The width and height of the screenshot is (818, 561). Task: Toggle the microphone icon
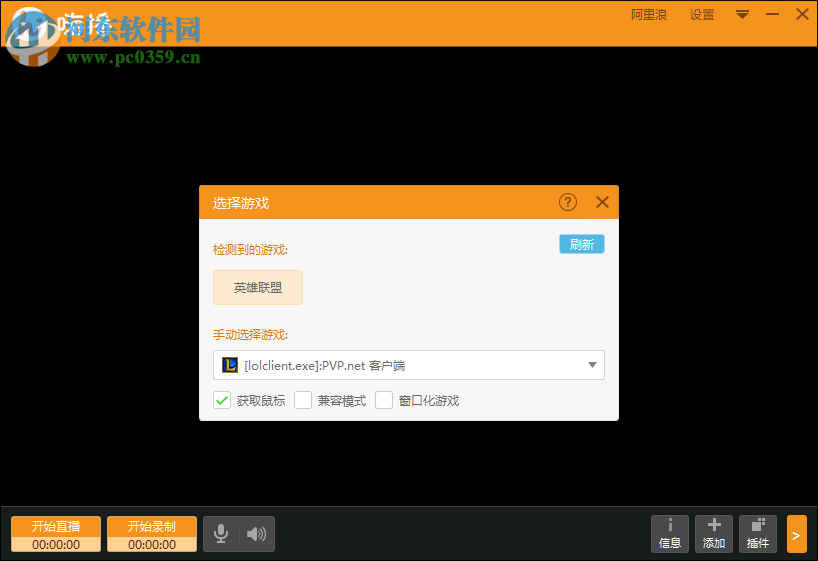point(221,534)
